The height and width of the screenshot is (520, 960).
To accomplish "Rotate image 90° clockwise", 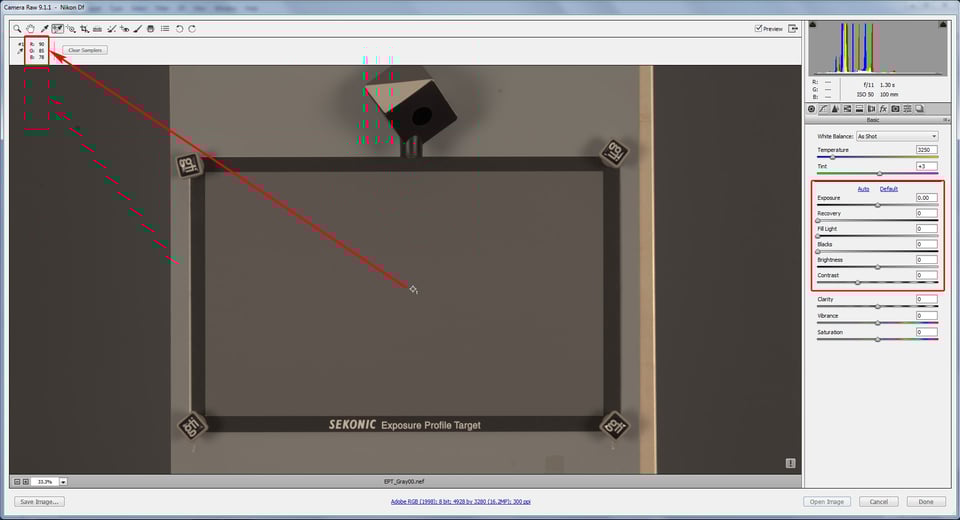I will [192, 29].
